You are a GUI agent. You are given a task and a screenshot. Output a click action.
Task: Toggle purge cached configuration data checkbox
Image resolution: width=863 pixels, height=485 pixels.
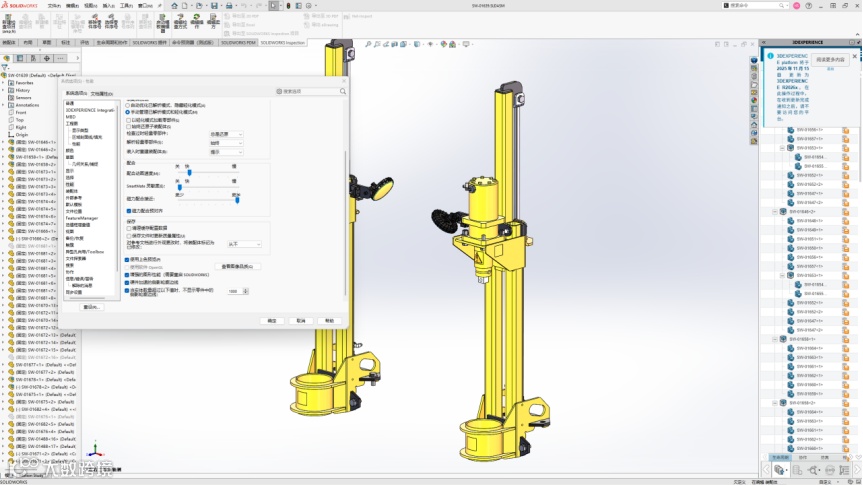[128, 228]
